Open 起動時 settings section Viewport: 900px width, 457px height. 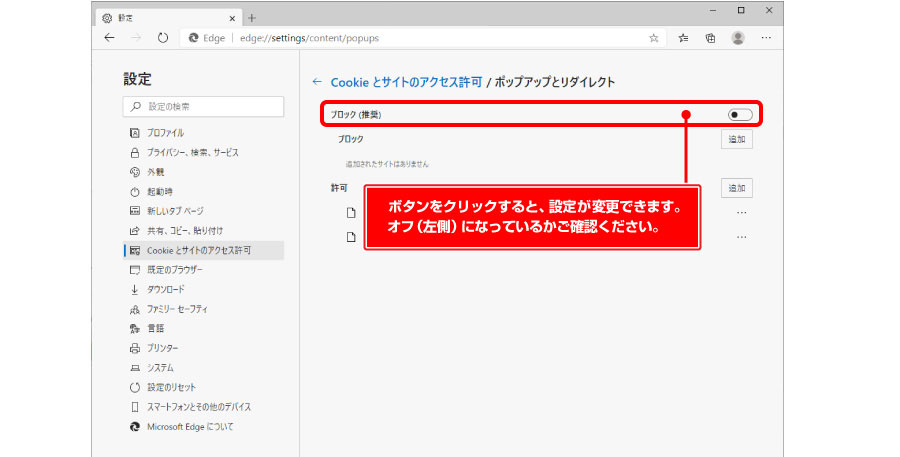[x=203, y=192]
